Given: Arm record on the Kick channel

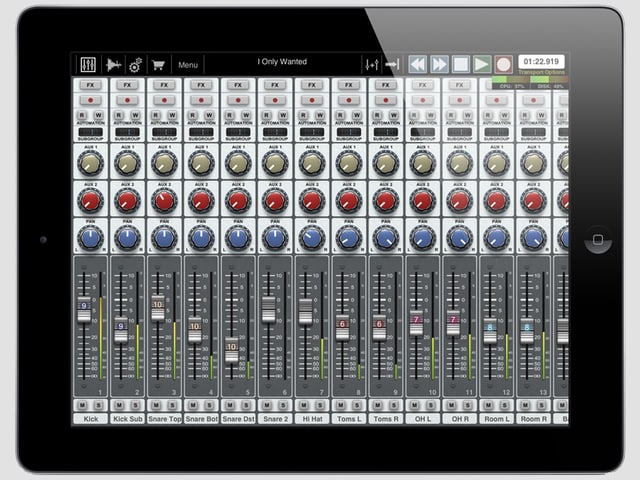Looking at the screenshot, I should coord(90,100).
